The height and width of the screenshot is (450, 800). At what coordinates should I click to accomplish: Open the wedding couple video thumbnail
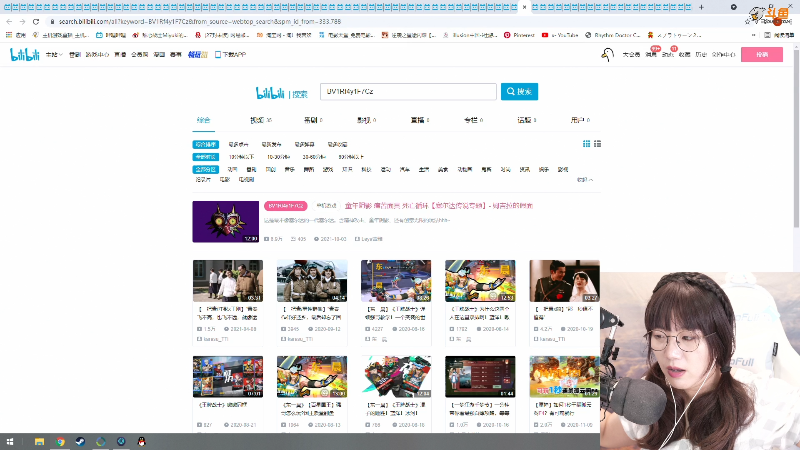pos(564,281)
